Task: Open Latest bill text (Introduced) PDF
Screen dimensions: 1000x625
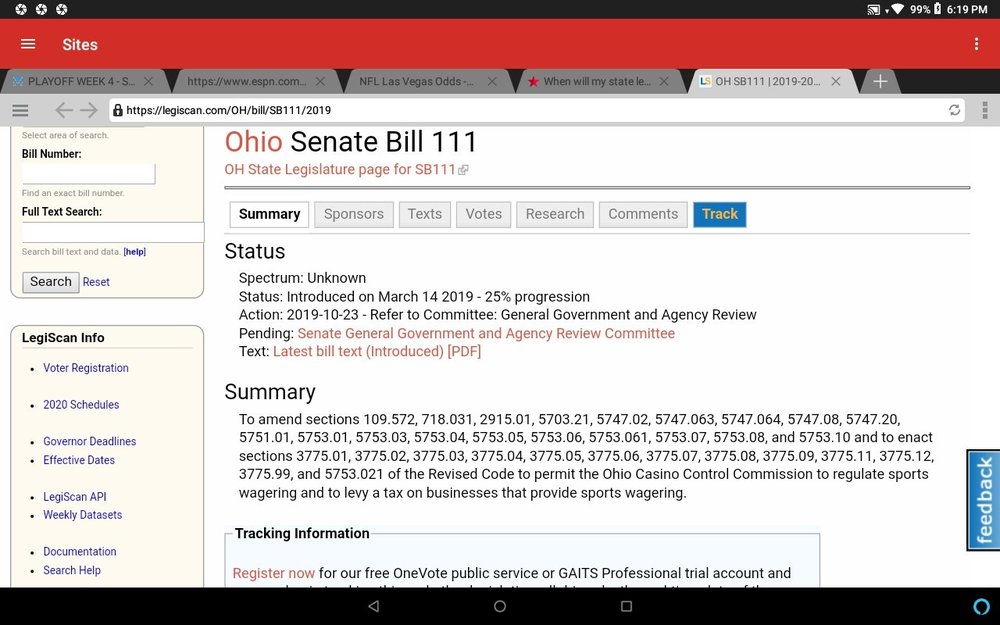Action: click(x=377, y=351)
